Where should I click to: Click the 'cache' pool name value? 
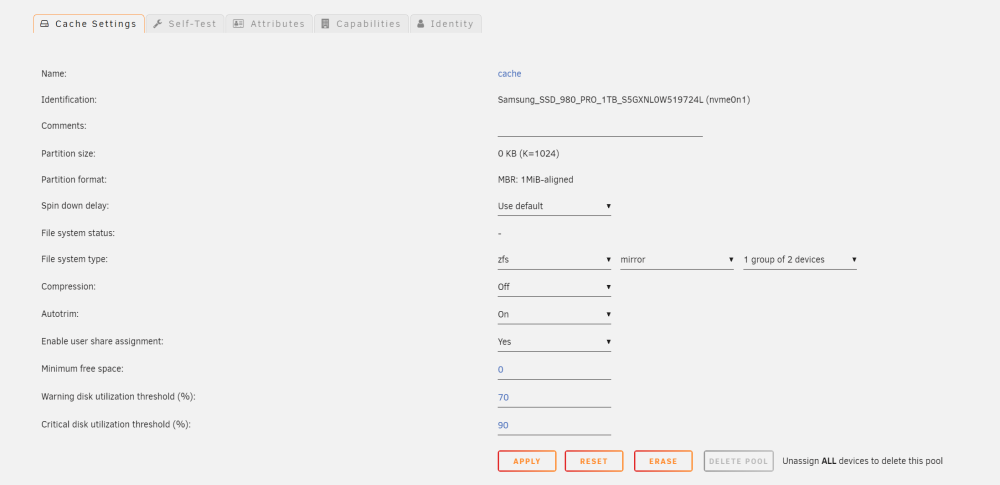pos(510,73)
